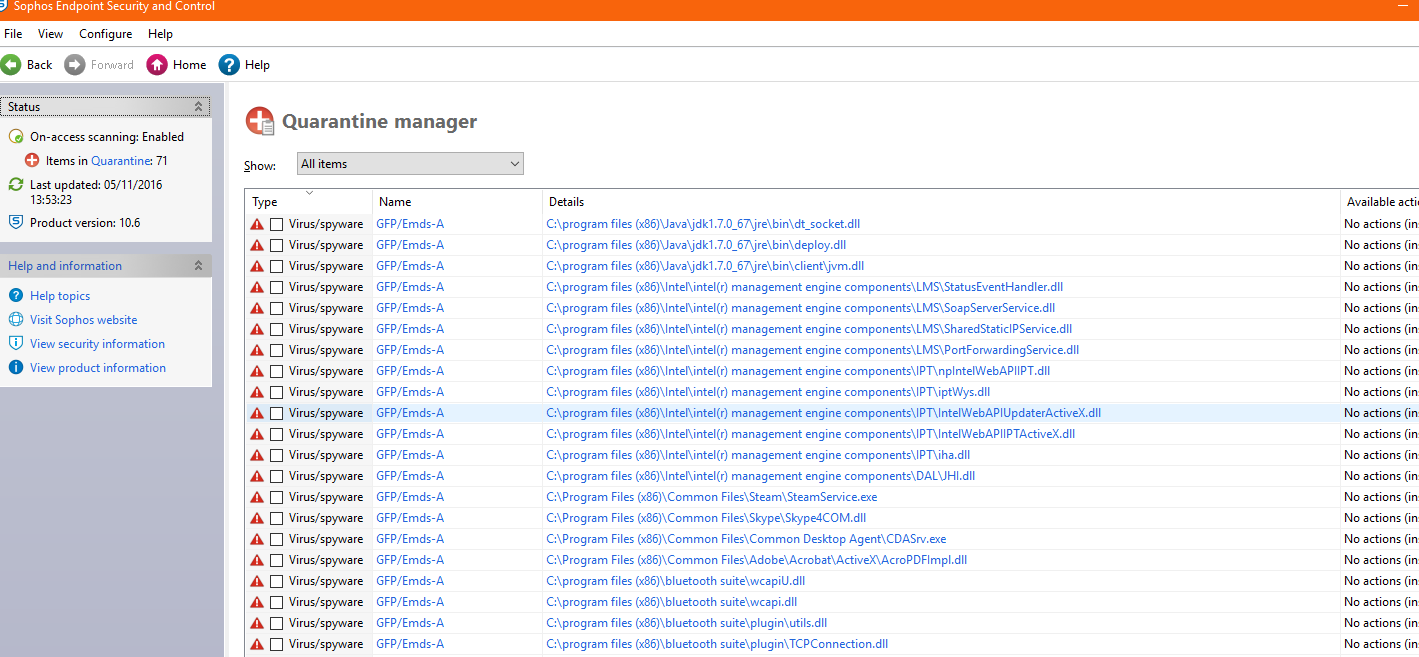Open the Java deploy.dll file path

[x=696, y=245]
